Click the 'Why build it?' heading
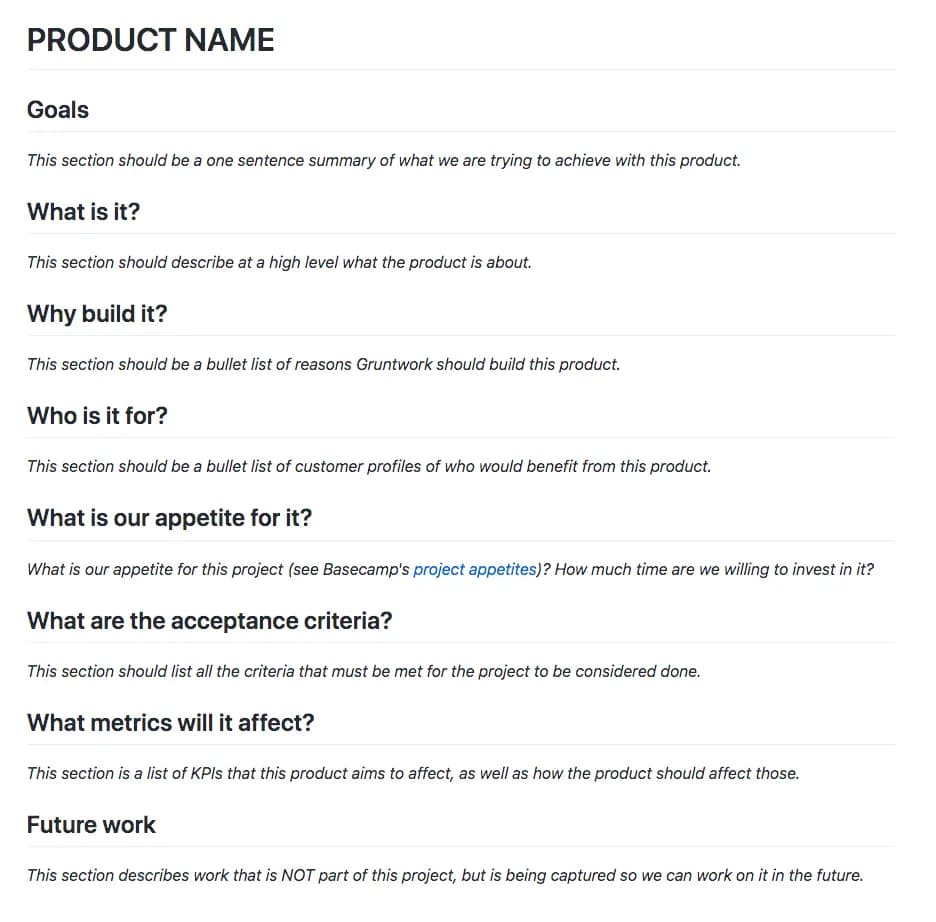936x922 pixels. (97, 314)
